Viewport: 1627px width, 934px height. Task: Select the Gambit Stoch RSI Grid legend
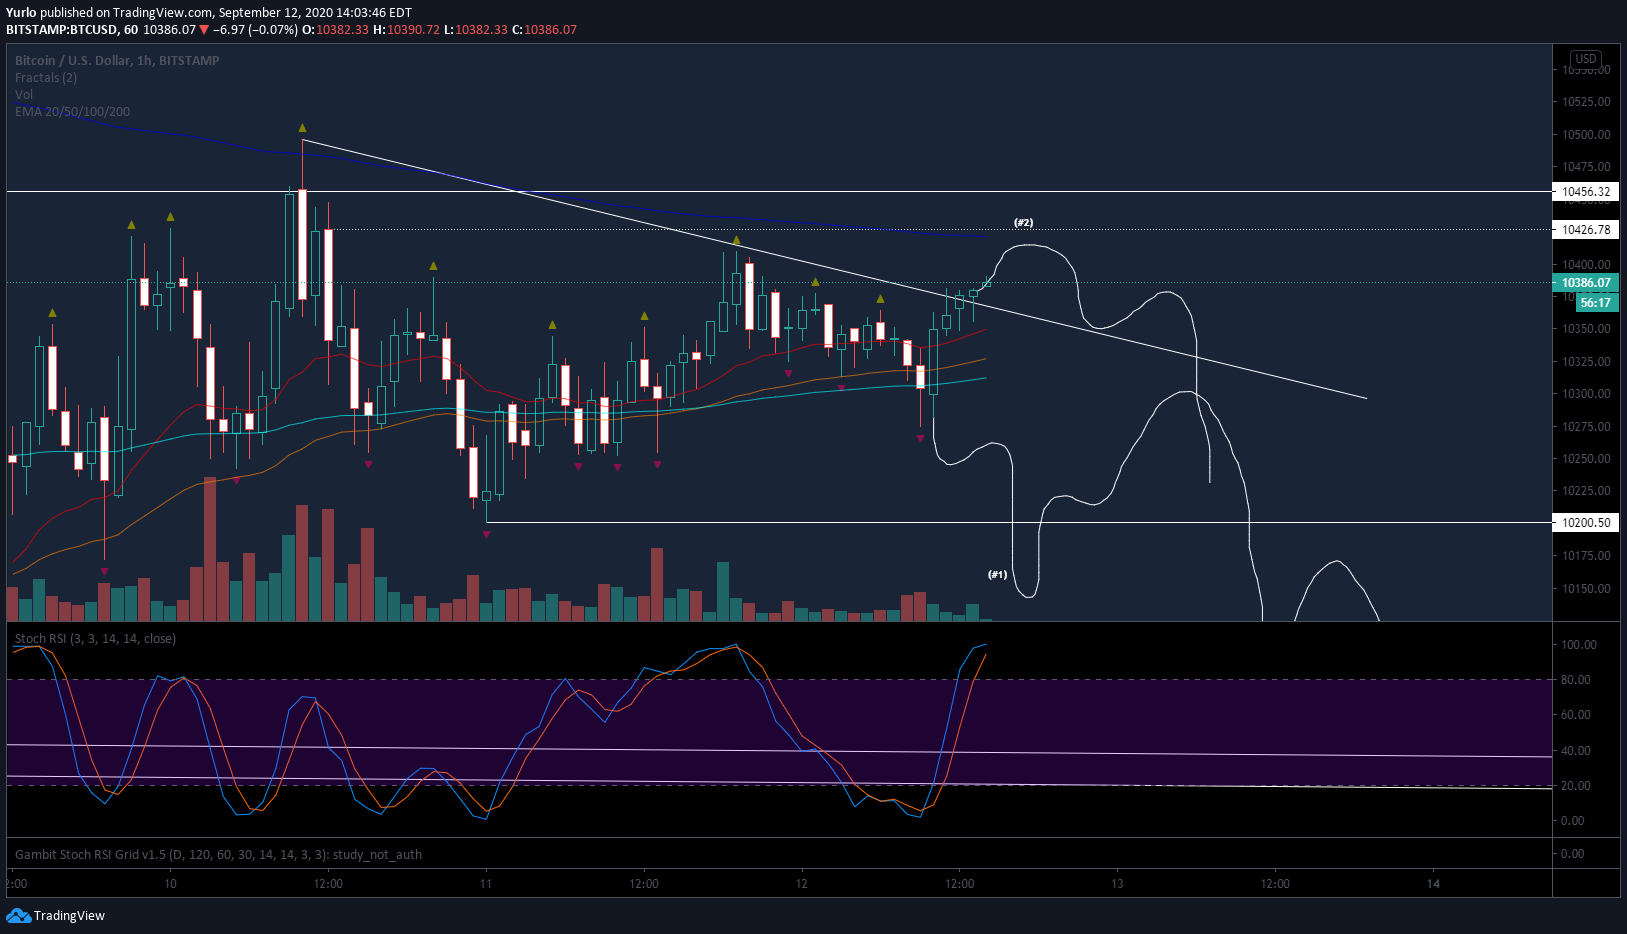point(218,854)
